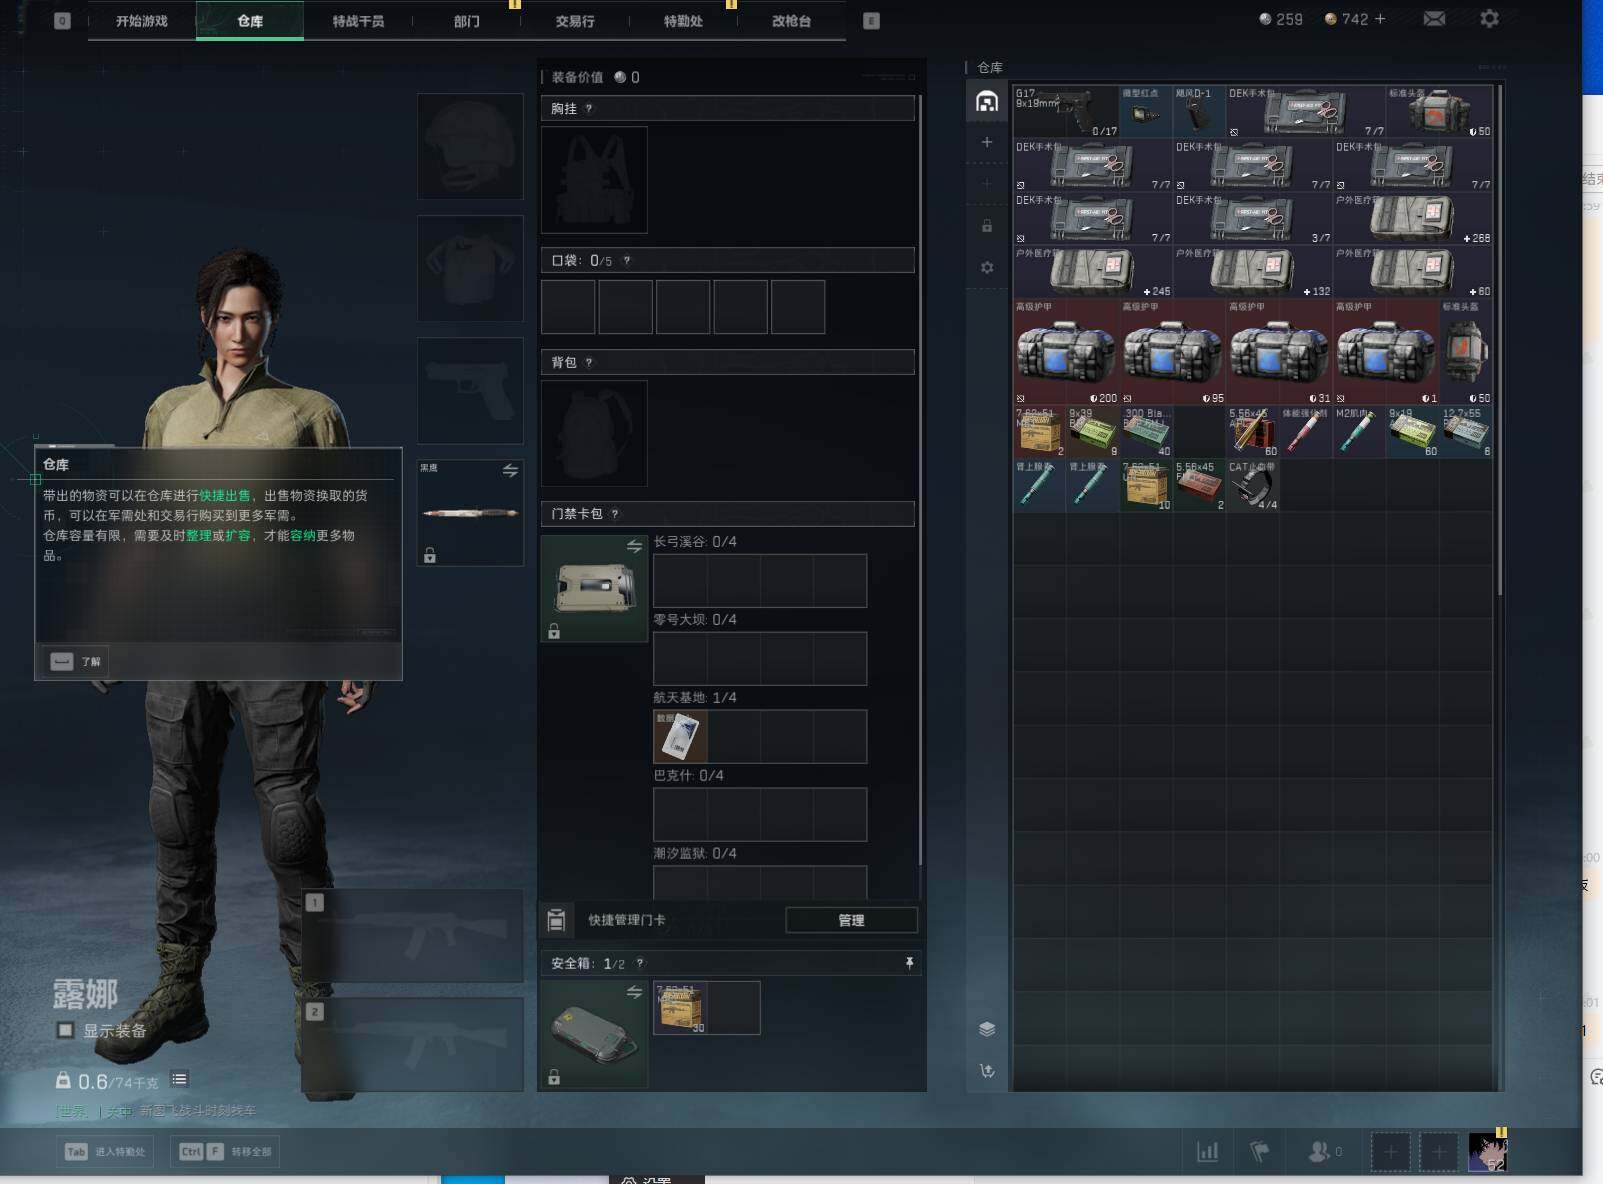Image resolution: width=1603 pixels, height=1184 pixels.
Task: Show help for 门禁卡包 section
Action: tap(615, 514)
